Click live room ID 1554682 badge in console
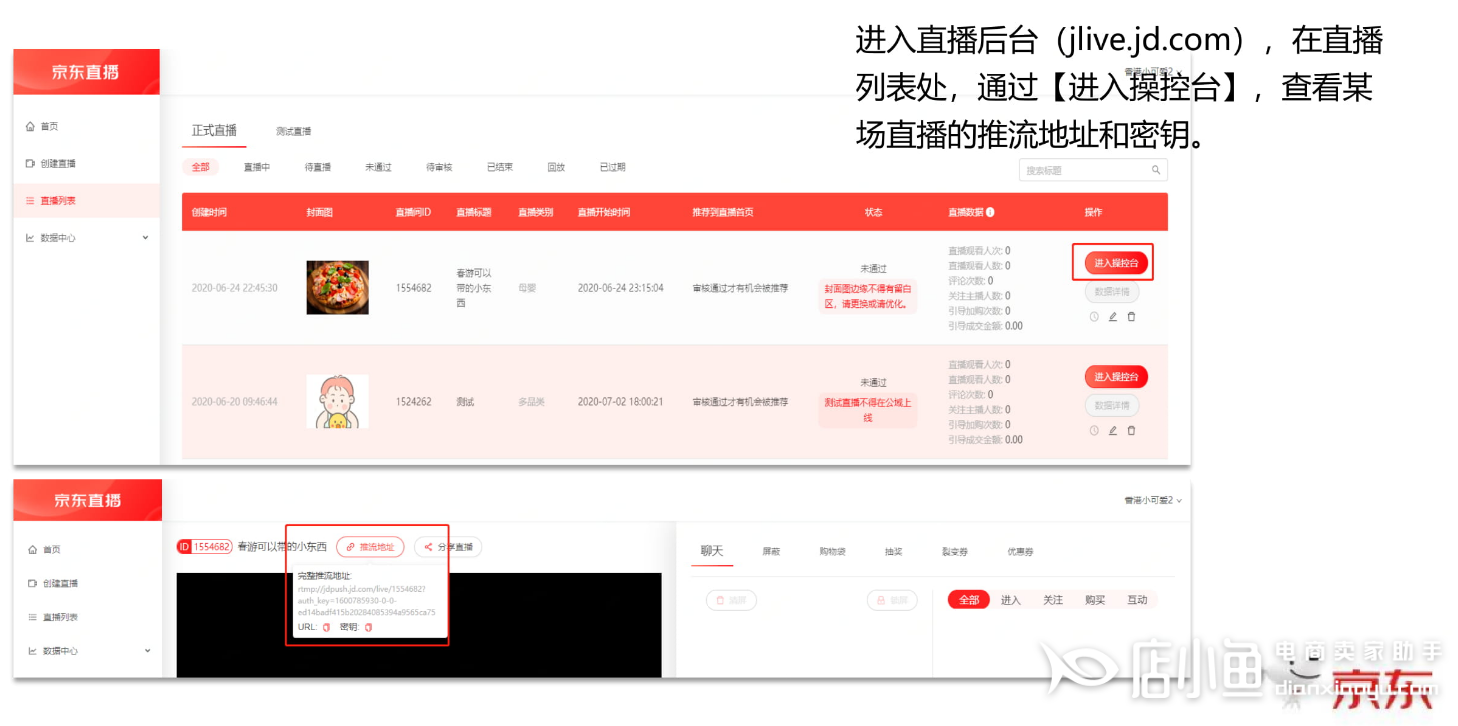 204,547
